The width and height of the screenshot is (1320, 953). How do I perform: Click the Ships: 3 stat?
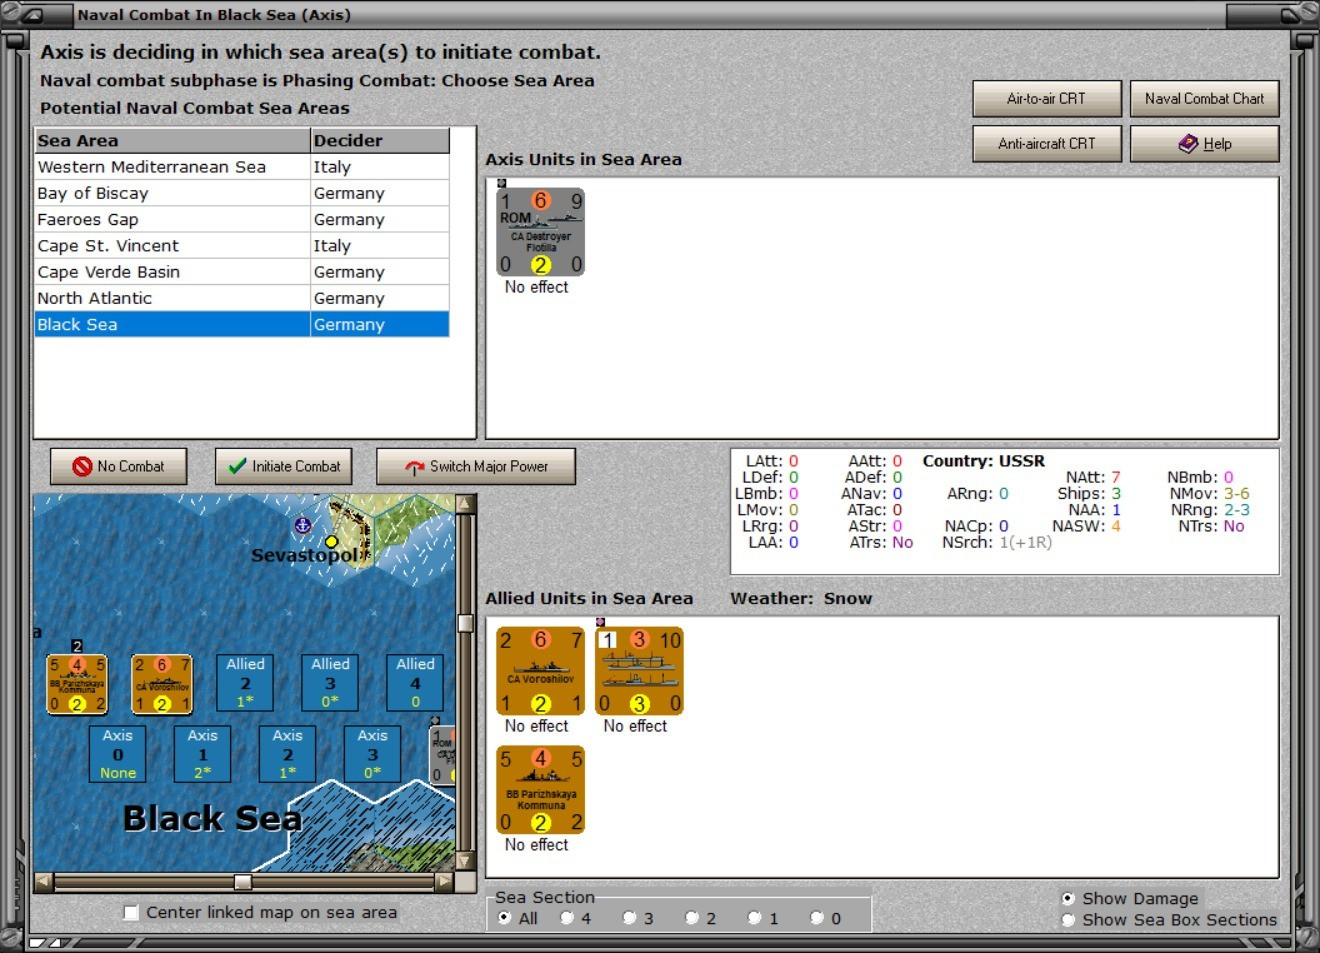click(1089, 493)
